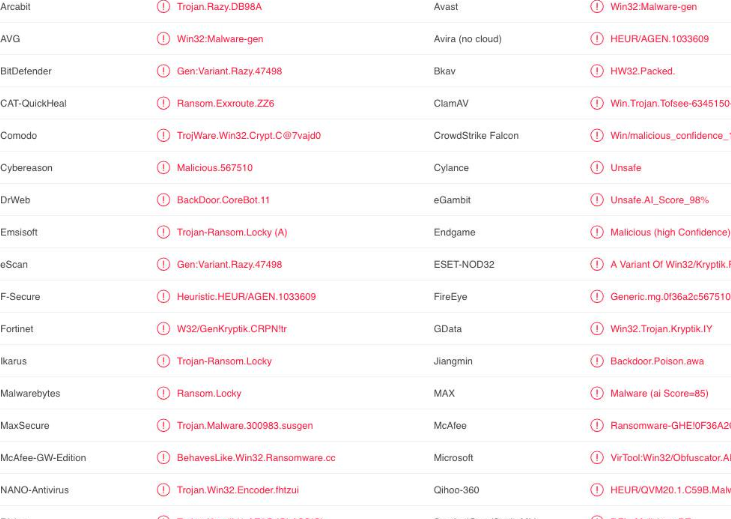The width and height of the screenshot is (731, 519).
Task: Click the BehavesLike.Win32.Ransomware.cc detection text
Action: [x=255, y=458]
